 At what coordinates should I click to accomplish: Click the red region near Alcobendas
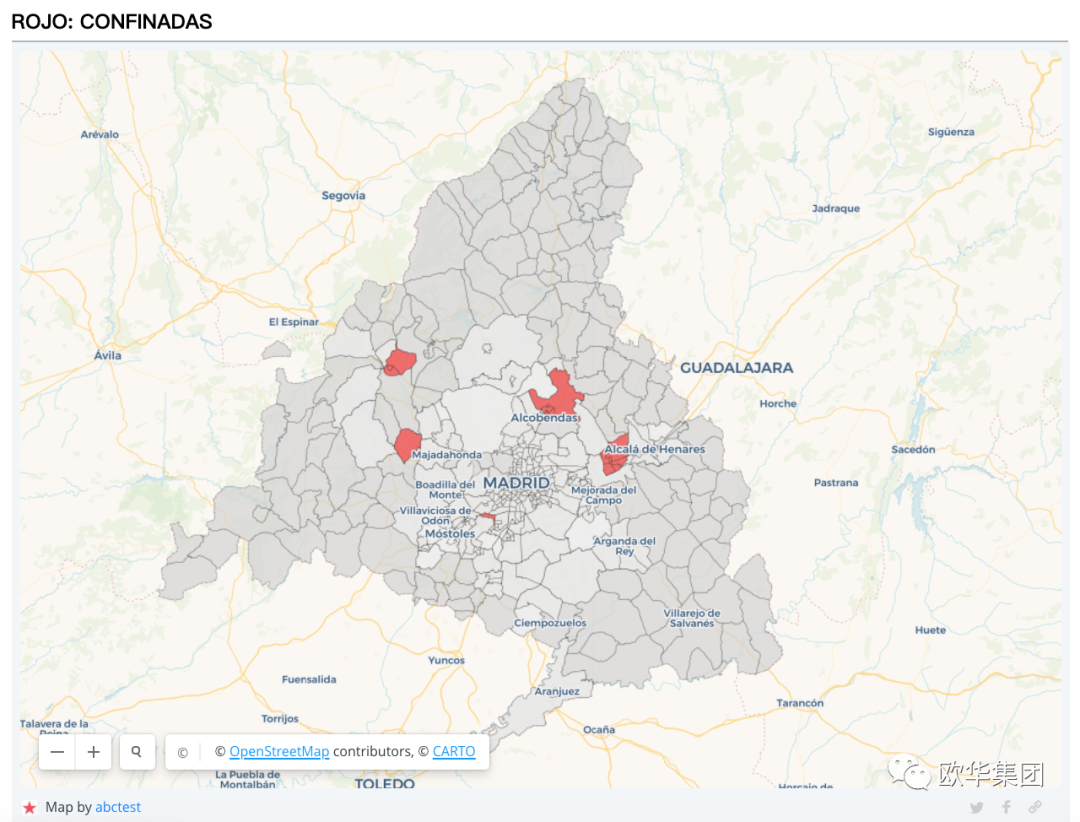pos(559,394)
